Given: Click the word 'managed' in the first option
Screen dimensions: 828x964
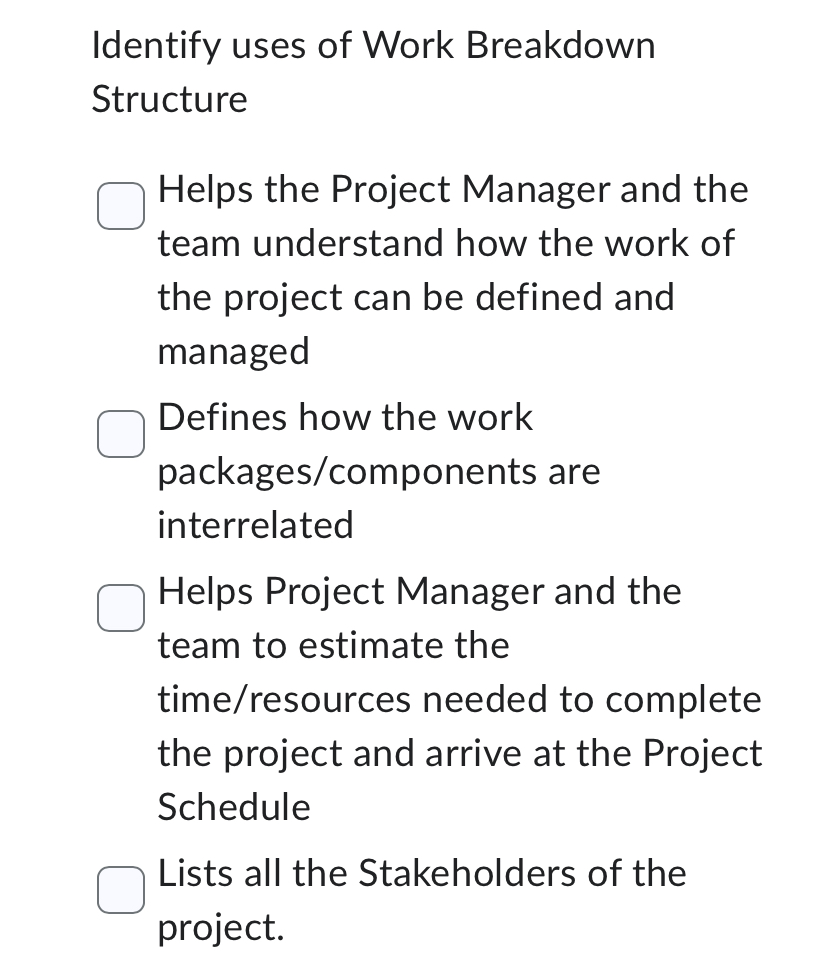Looking at the screenshot, I should (232, 350).
